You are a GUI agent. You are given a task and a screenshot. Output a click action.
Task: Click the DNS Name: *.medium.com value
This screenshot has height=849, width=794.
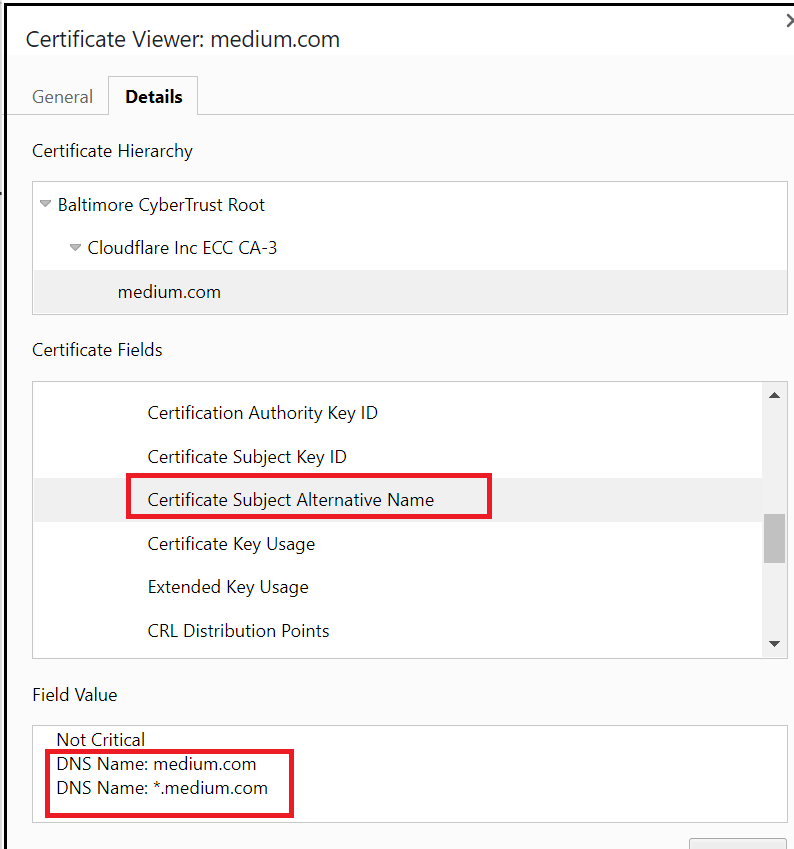162,788
